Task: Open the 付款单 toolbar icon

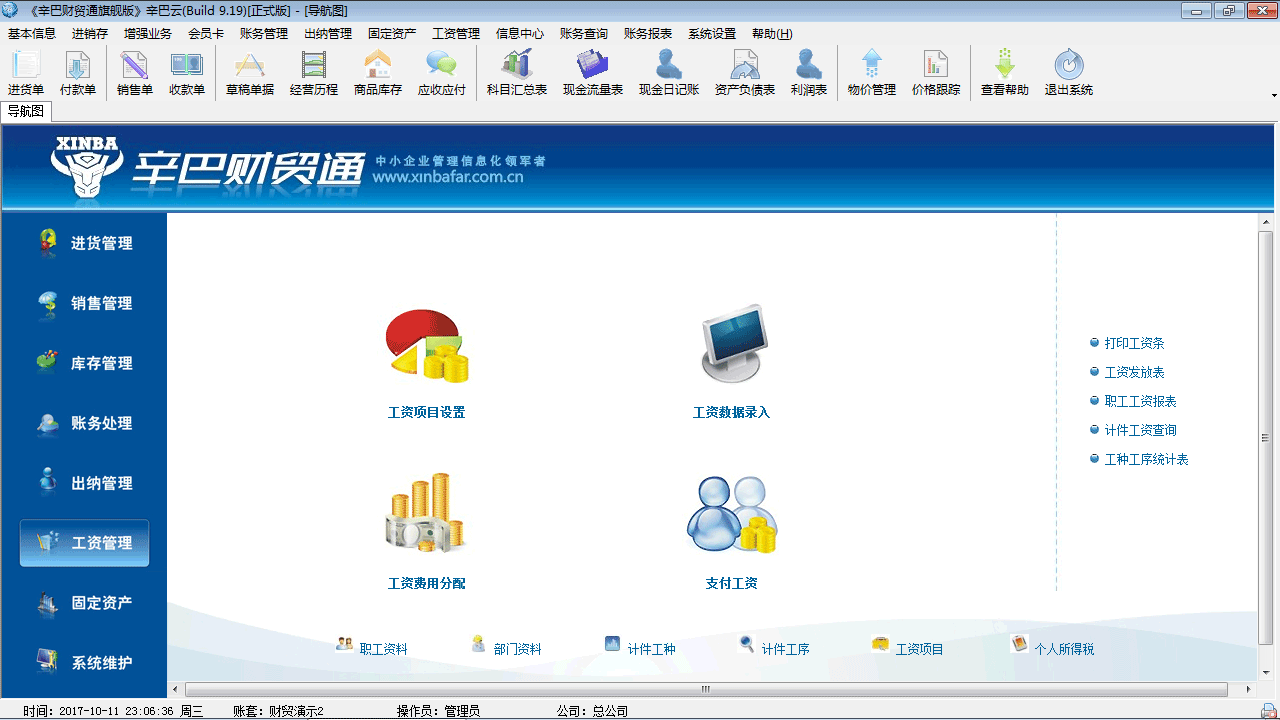Action: (78, 73)
